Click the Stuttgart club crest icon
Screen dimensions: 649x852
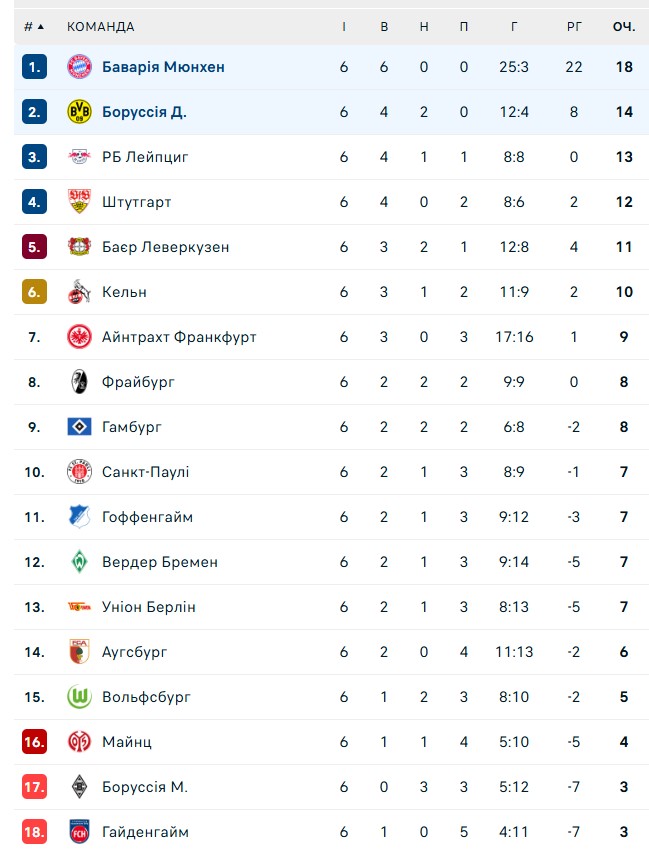[79, 202]
